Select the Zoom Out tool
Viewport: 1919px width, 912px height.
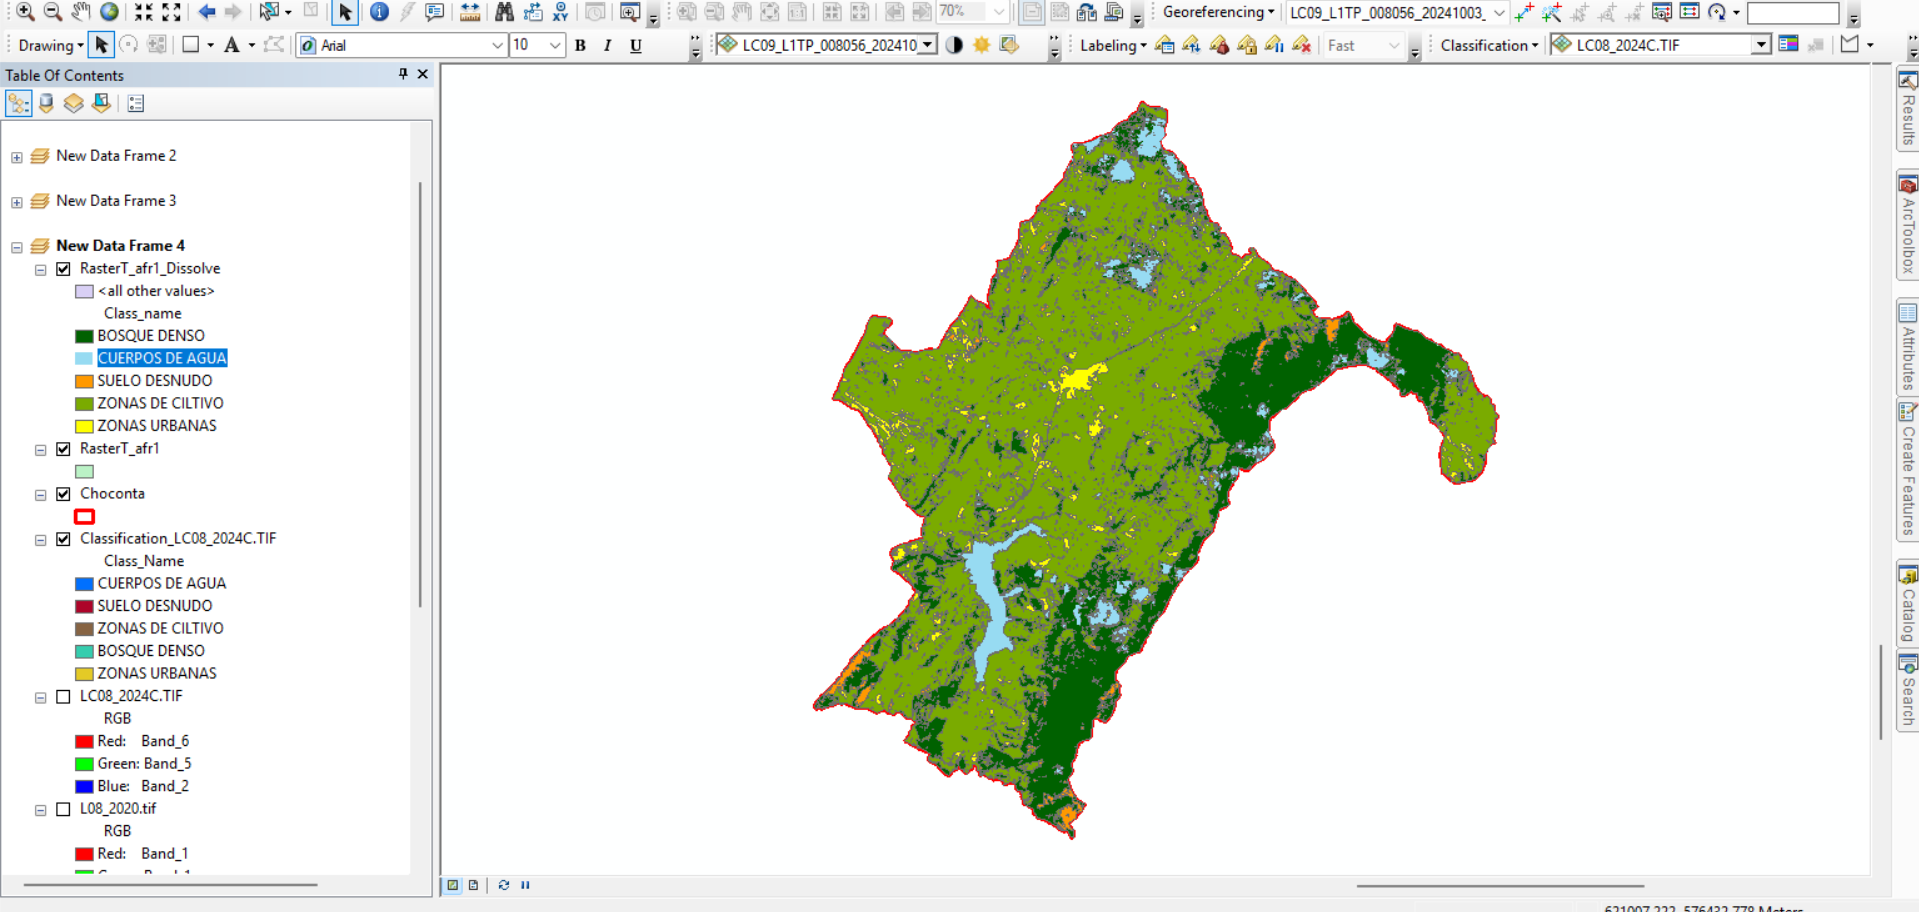53,12
